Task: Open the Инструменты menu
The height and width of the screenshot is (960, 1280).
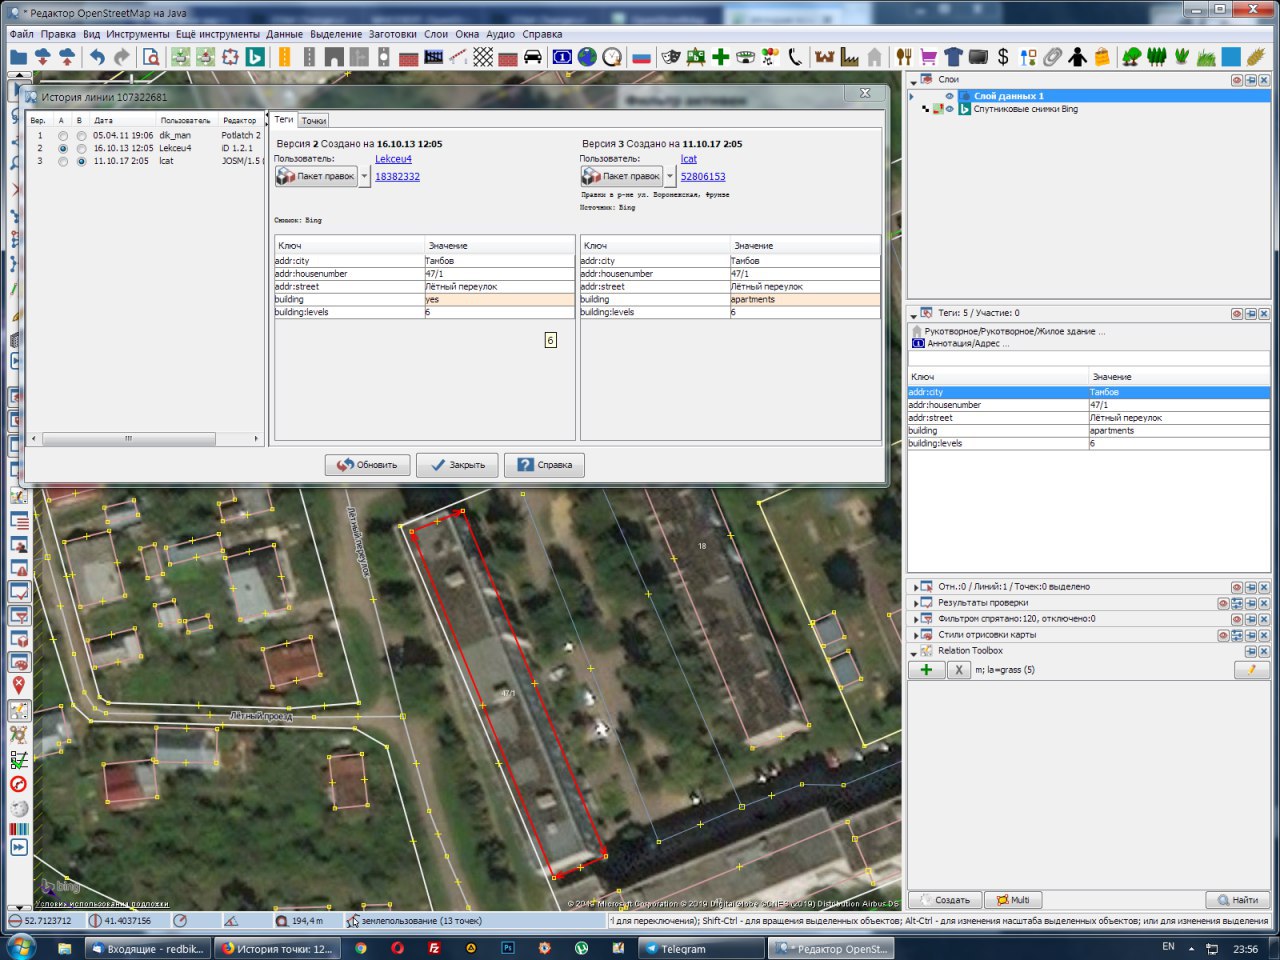Action: pyautogui.click(x=138, y=34)
